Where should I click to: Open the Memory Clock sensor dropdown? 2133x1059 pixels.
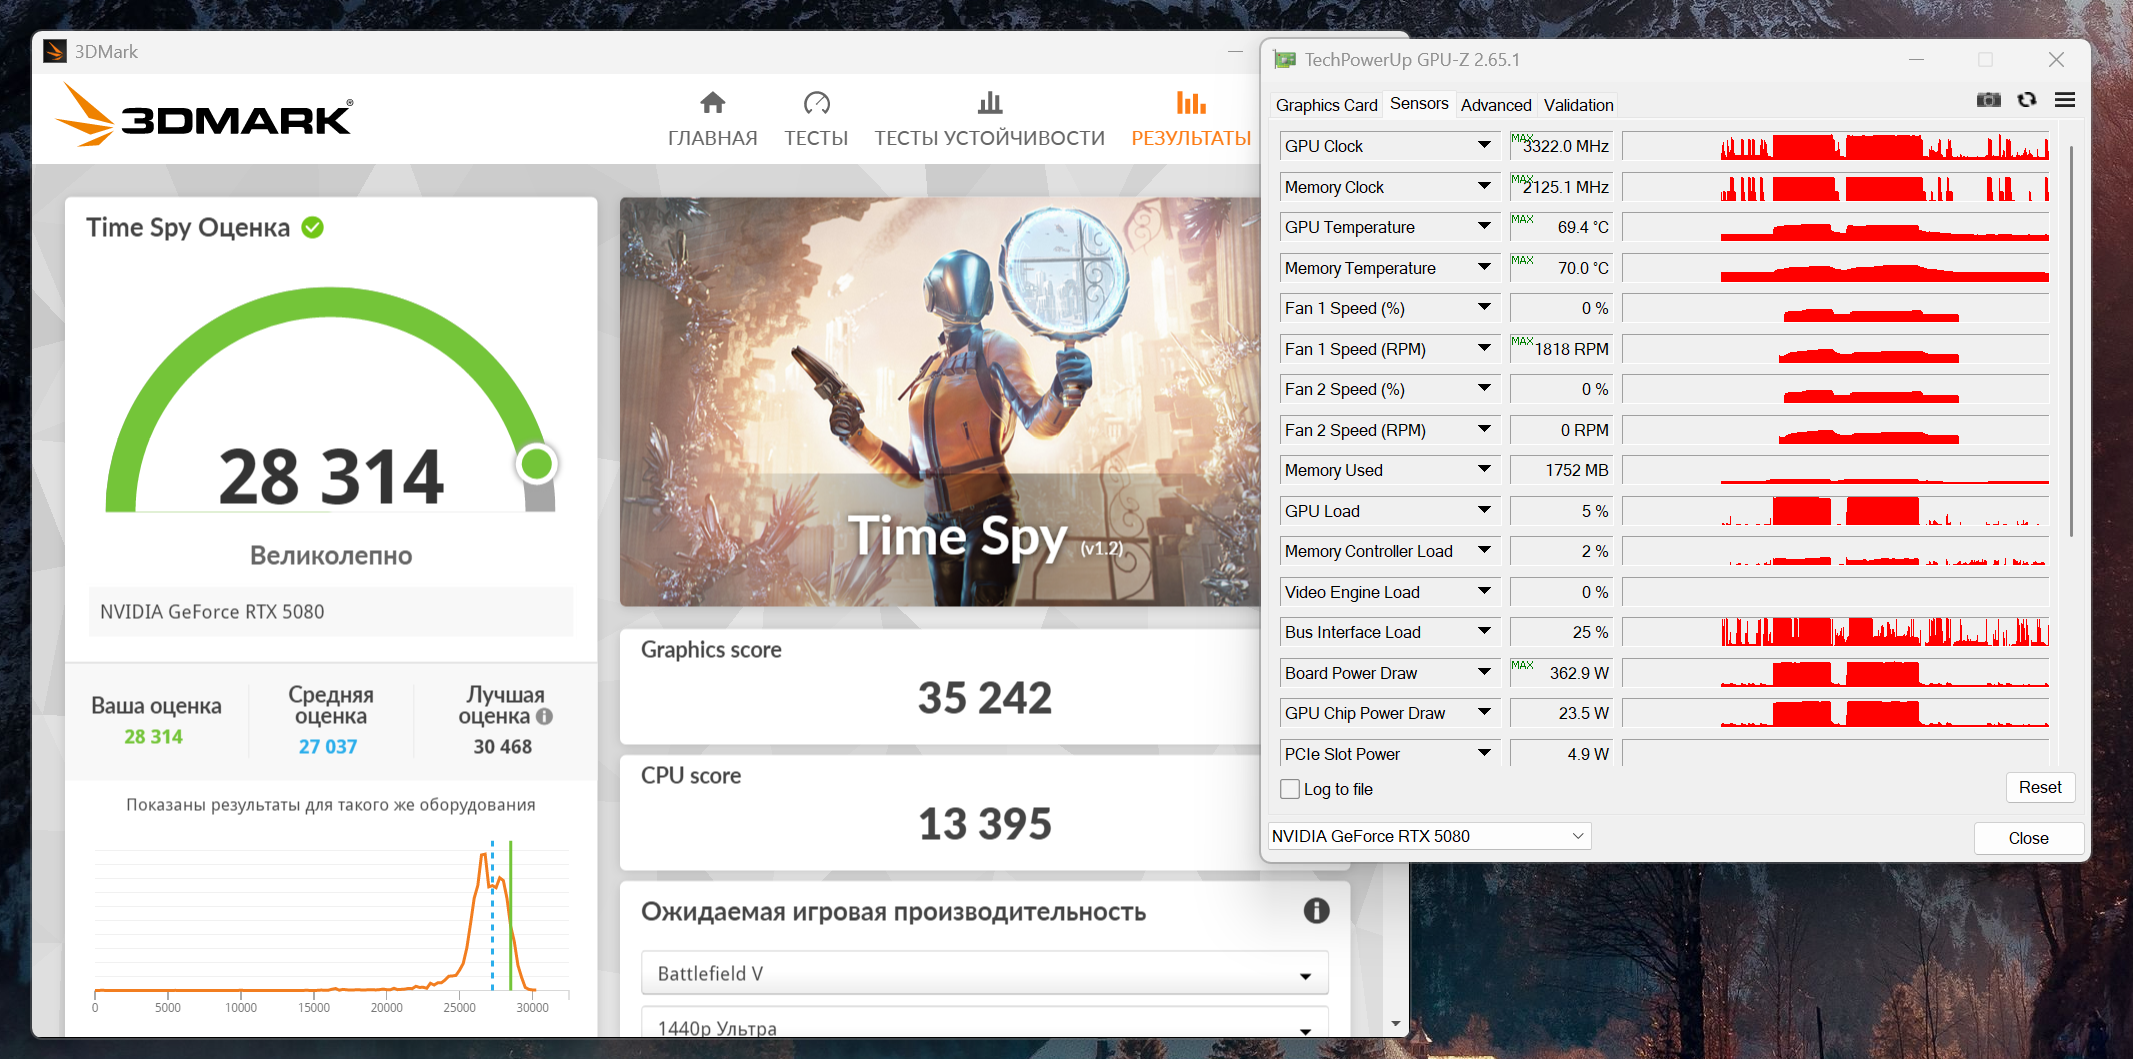(x=1485, y=187)
